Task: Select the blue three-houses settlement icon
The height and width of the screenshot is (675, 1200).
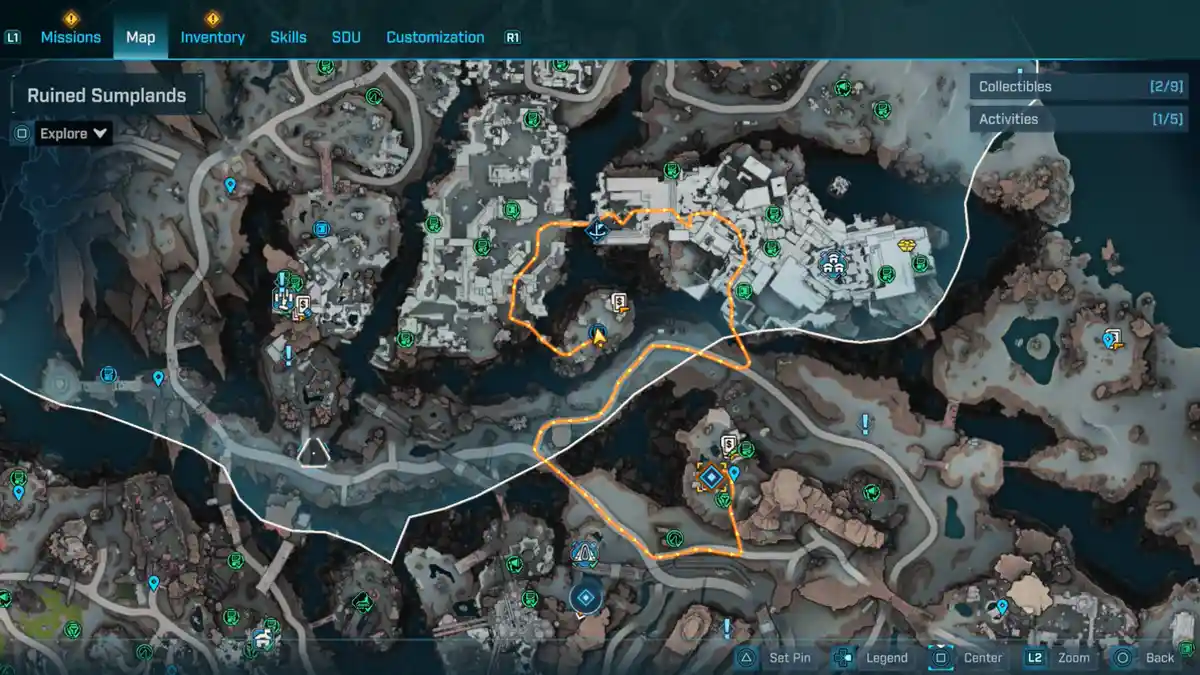Action: click(x=831, y=262)
